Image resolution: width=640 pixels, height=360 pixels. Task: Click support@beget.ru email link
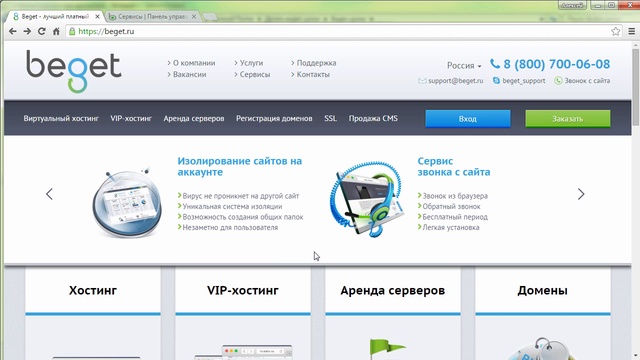pos(456,81)
